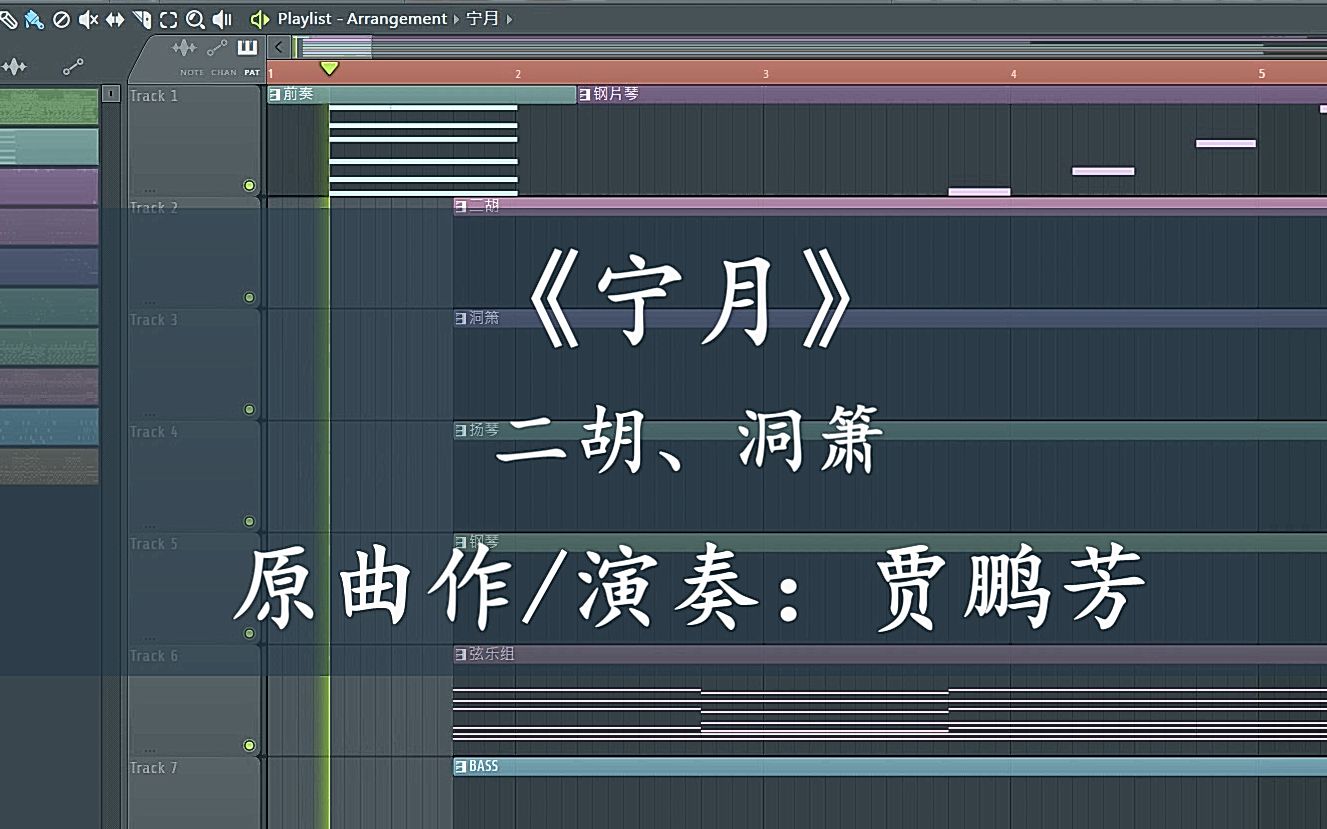Screen dimensions: 1327x829
Task: Click the BASS clip title bar
Action: coord(890,767)
